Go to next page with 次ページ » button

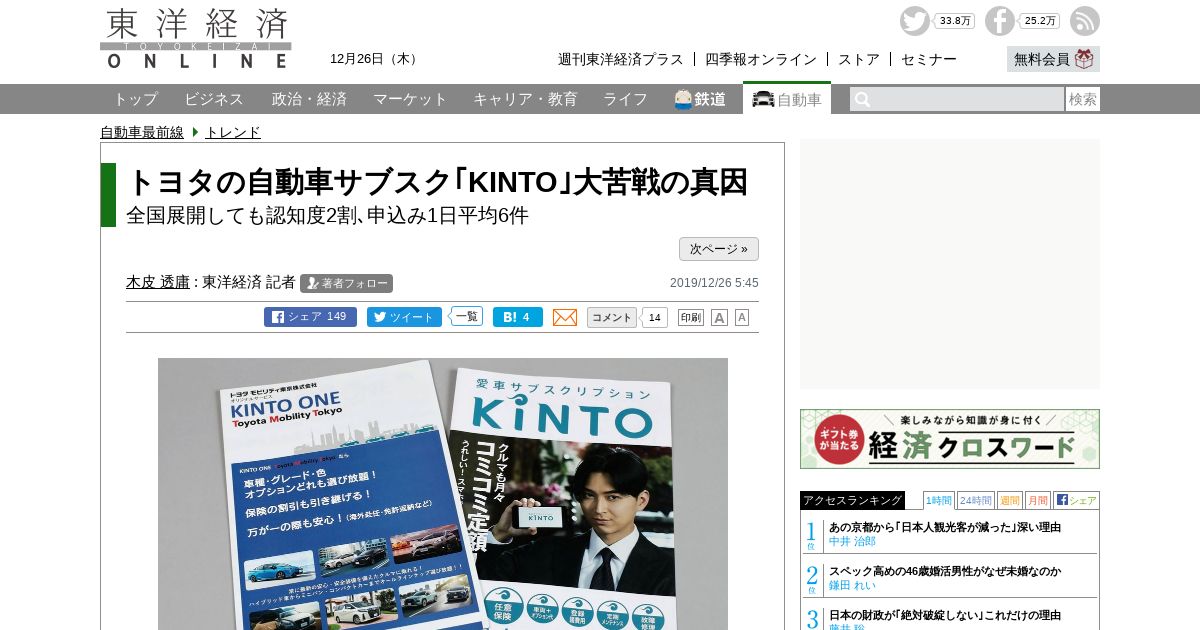click(719, 249)
